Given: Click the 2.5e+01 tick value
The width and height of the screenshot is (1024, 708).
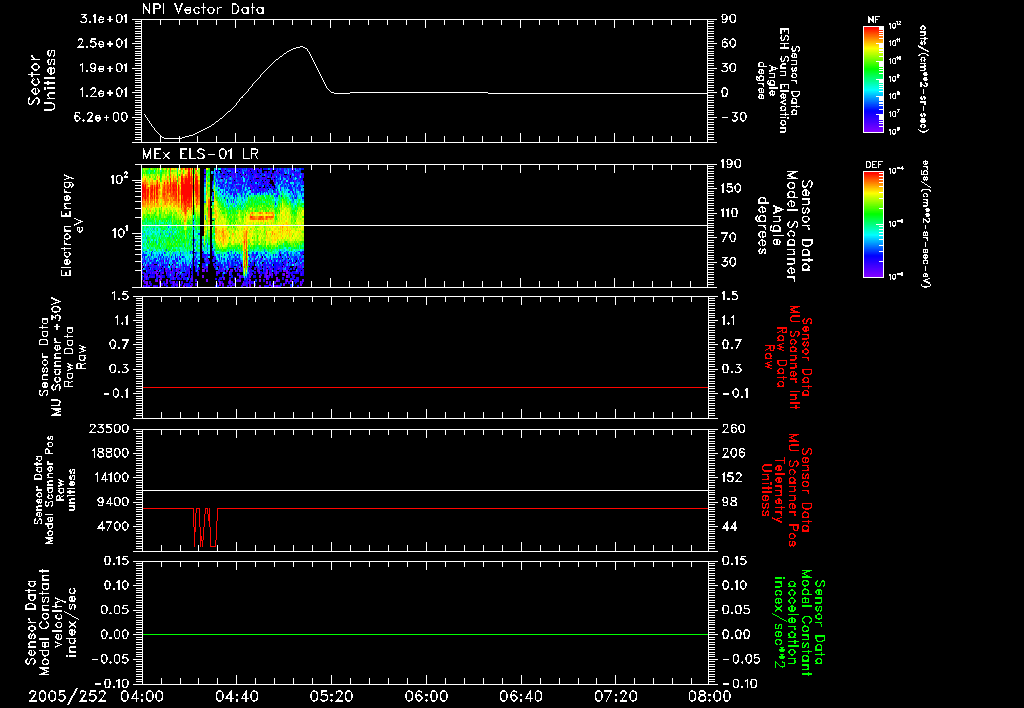Looking at the screenshot, I should (x=105, y=43).
